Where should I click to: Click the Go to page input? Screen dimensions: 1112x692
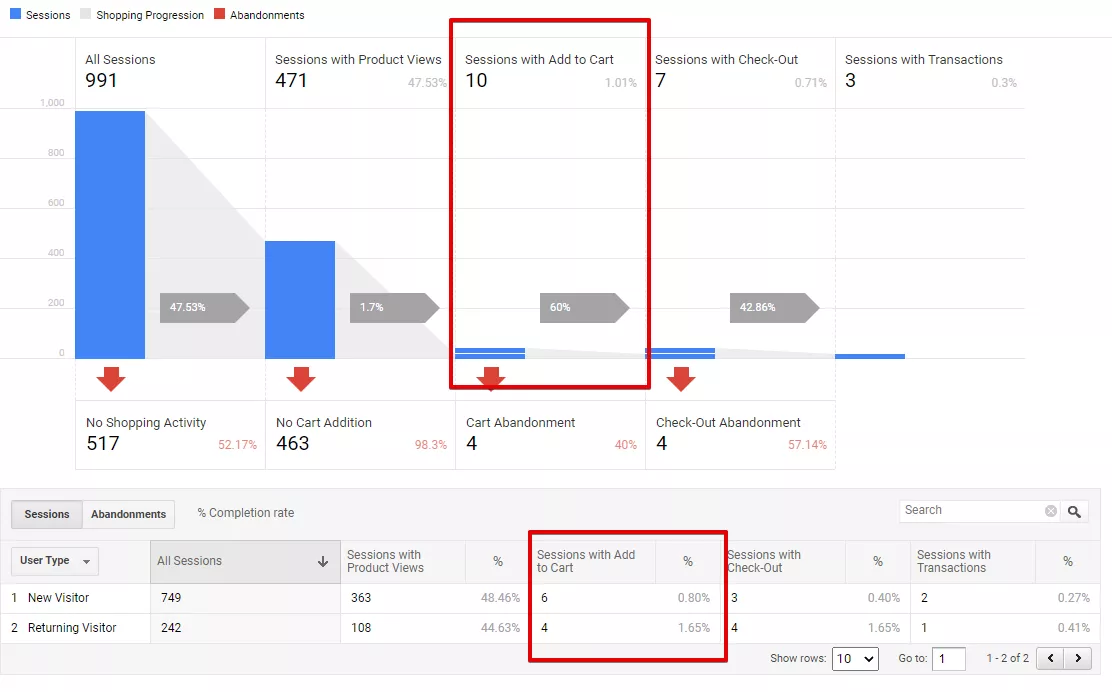pos(949,659)
